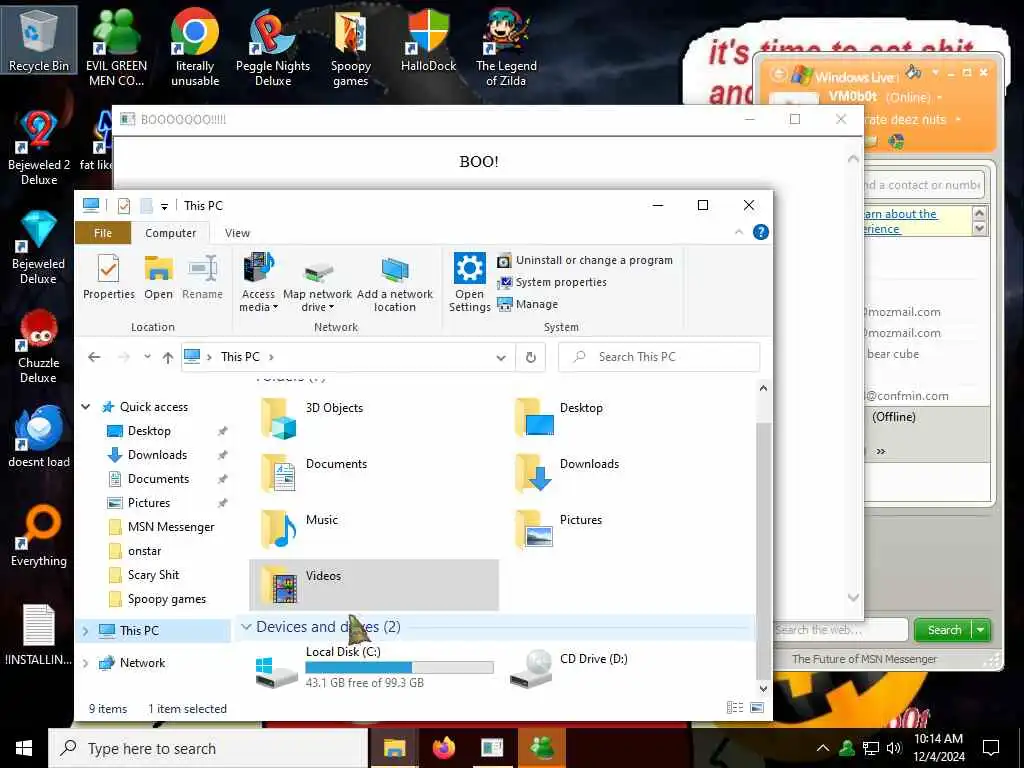Switch to large icons view layout

757,708
